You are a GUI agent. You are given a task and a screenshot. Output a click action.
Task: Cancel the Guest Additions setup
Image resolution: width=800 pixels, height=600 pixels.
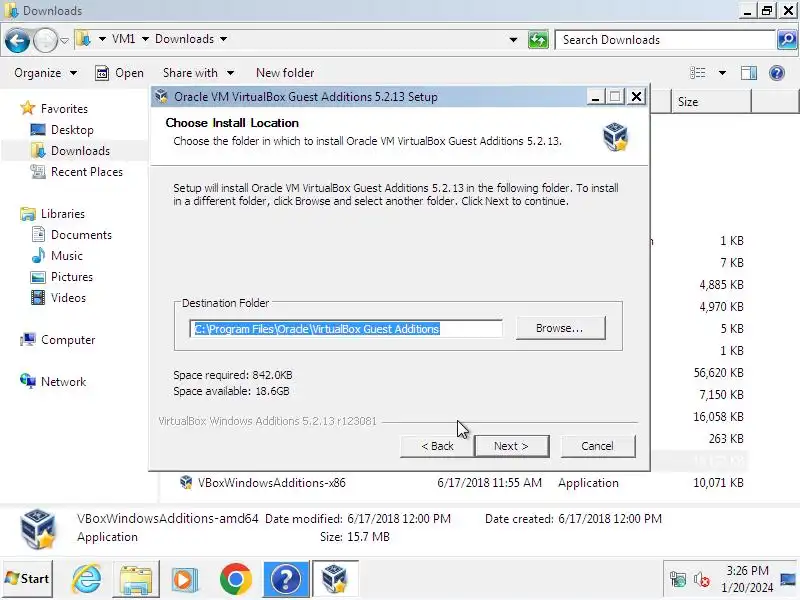[597, 446]
